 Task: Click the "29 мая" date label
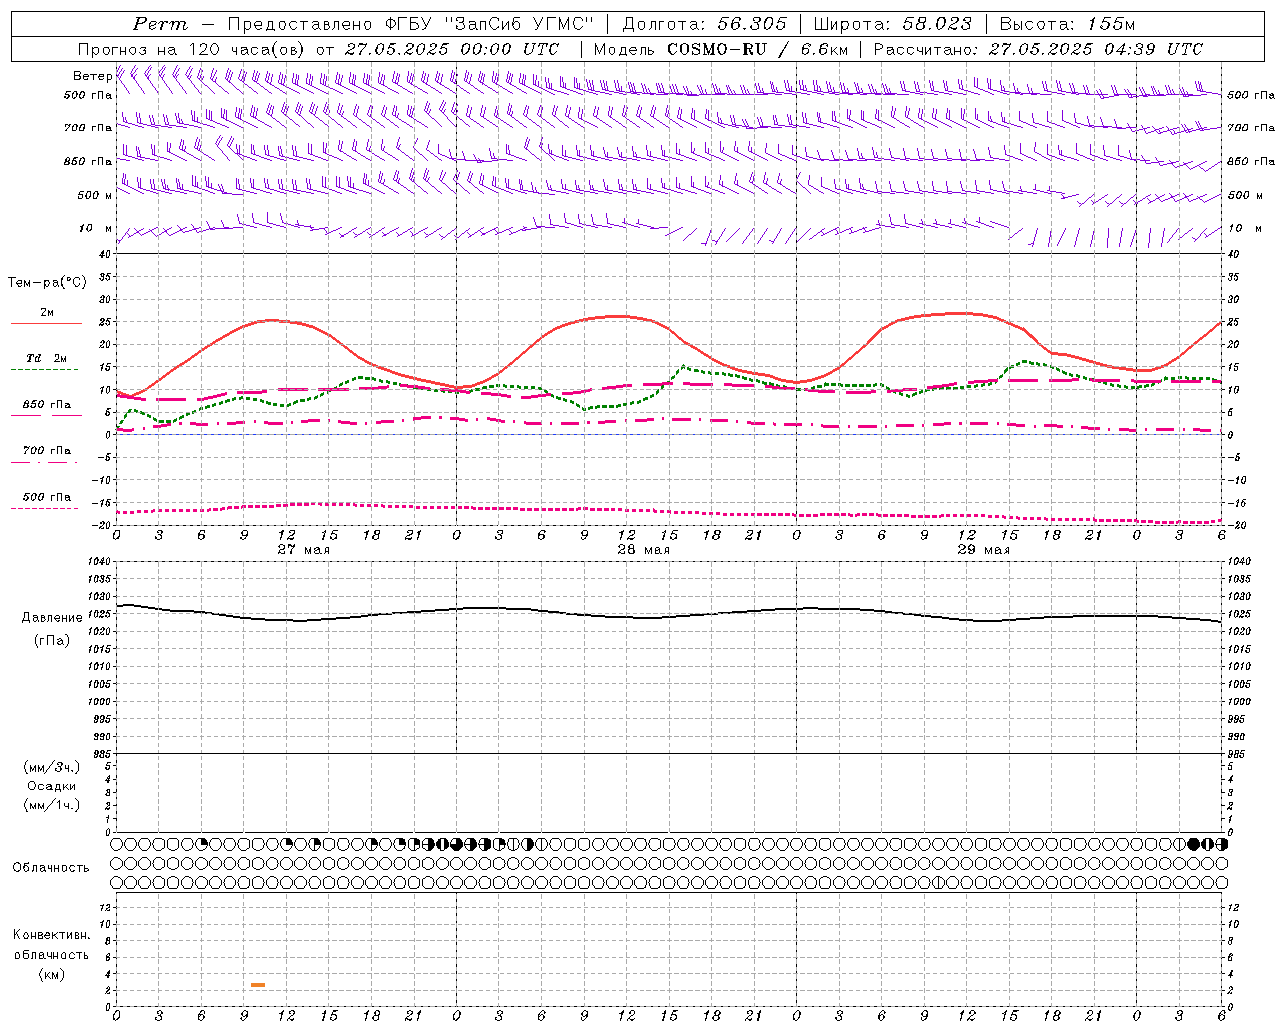(x=983, y=550)
